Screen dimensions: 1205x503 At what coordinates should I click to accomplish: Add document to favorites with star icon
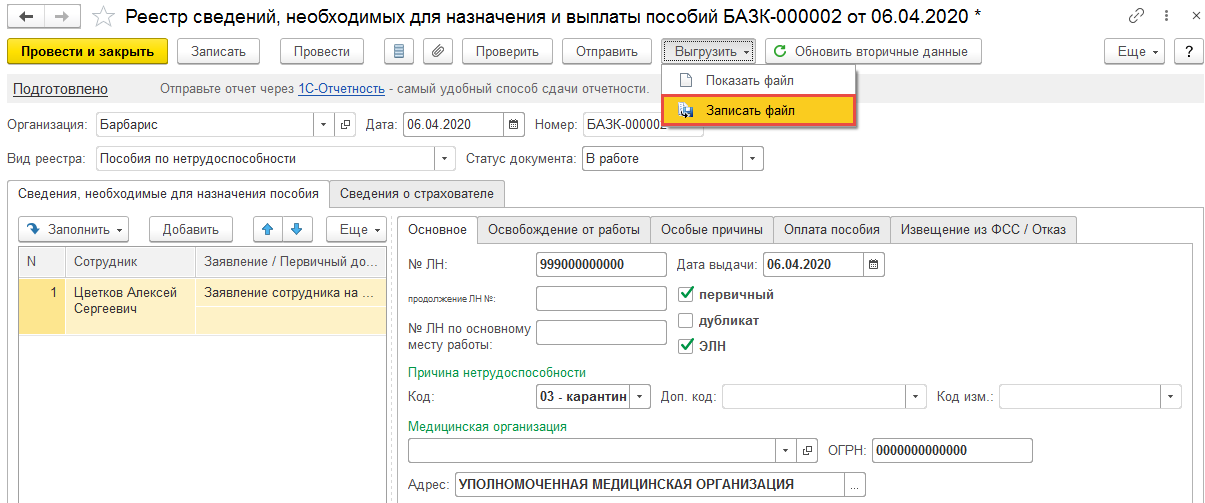[101, 16]
